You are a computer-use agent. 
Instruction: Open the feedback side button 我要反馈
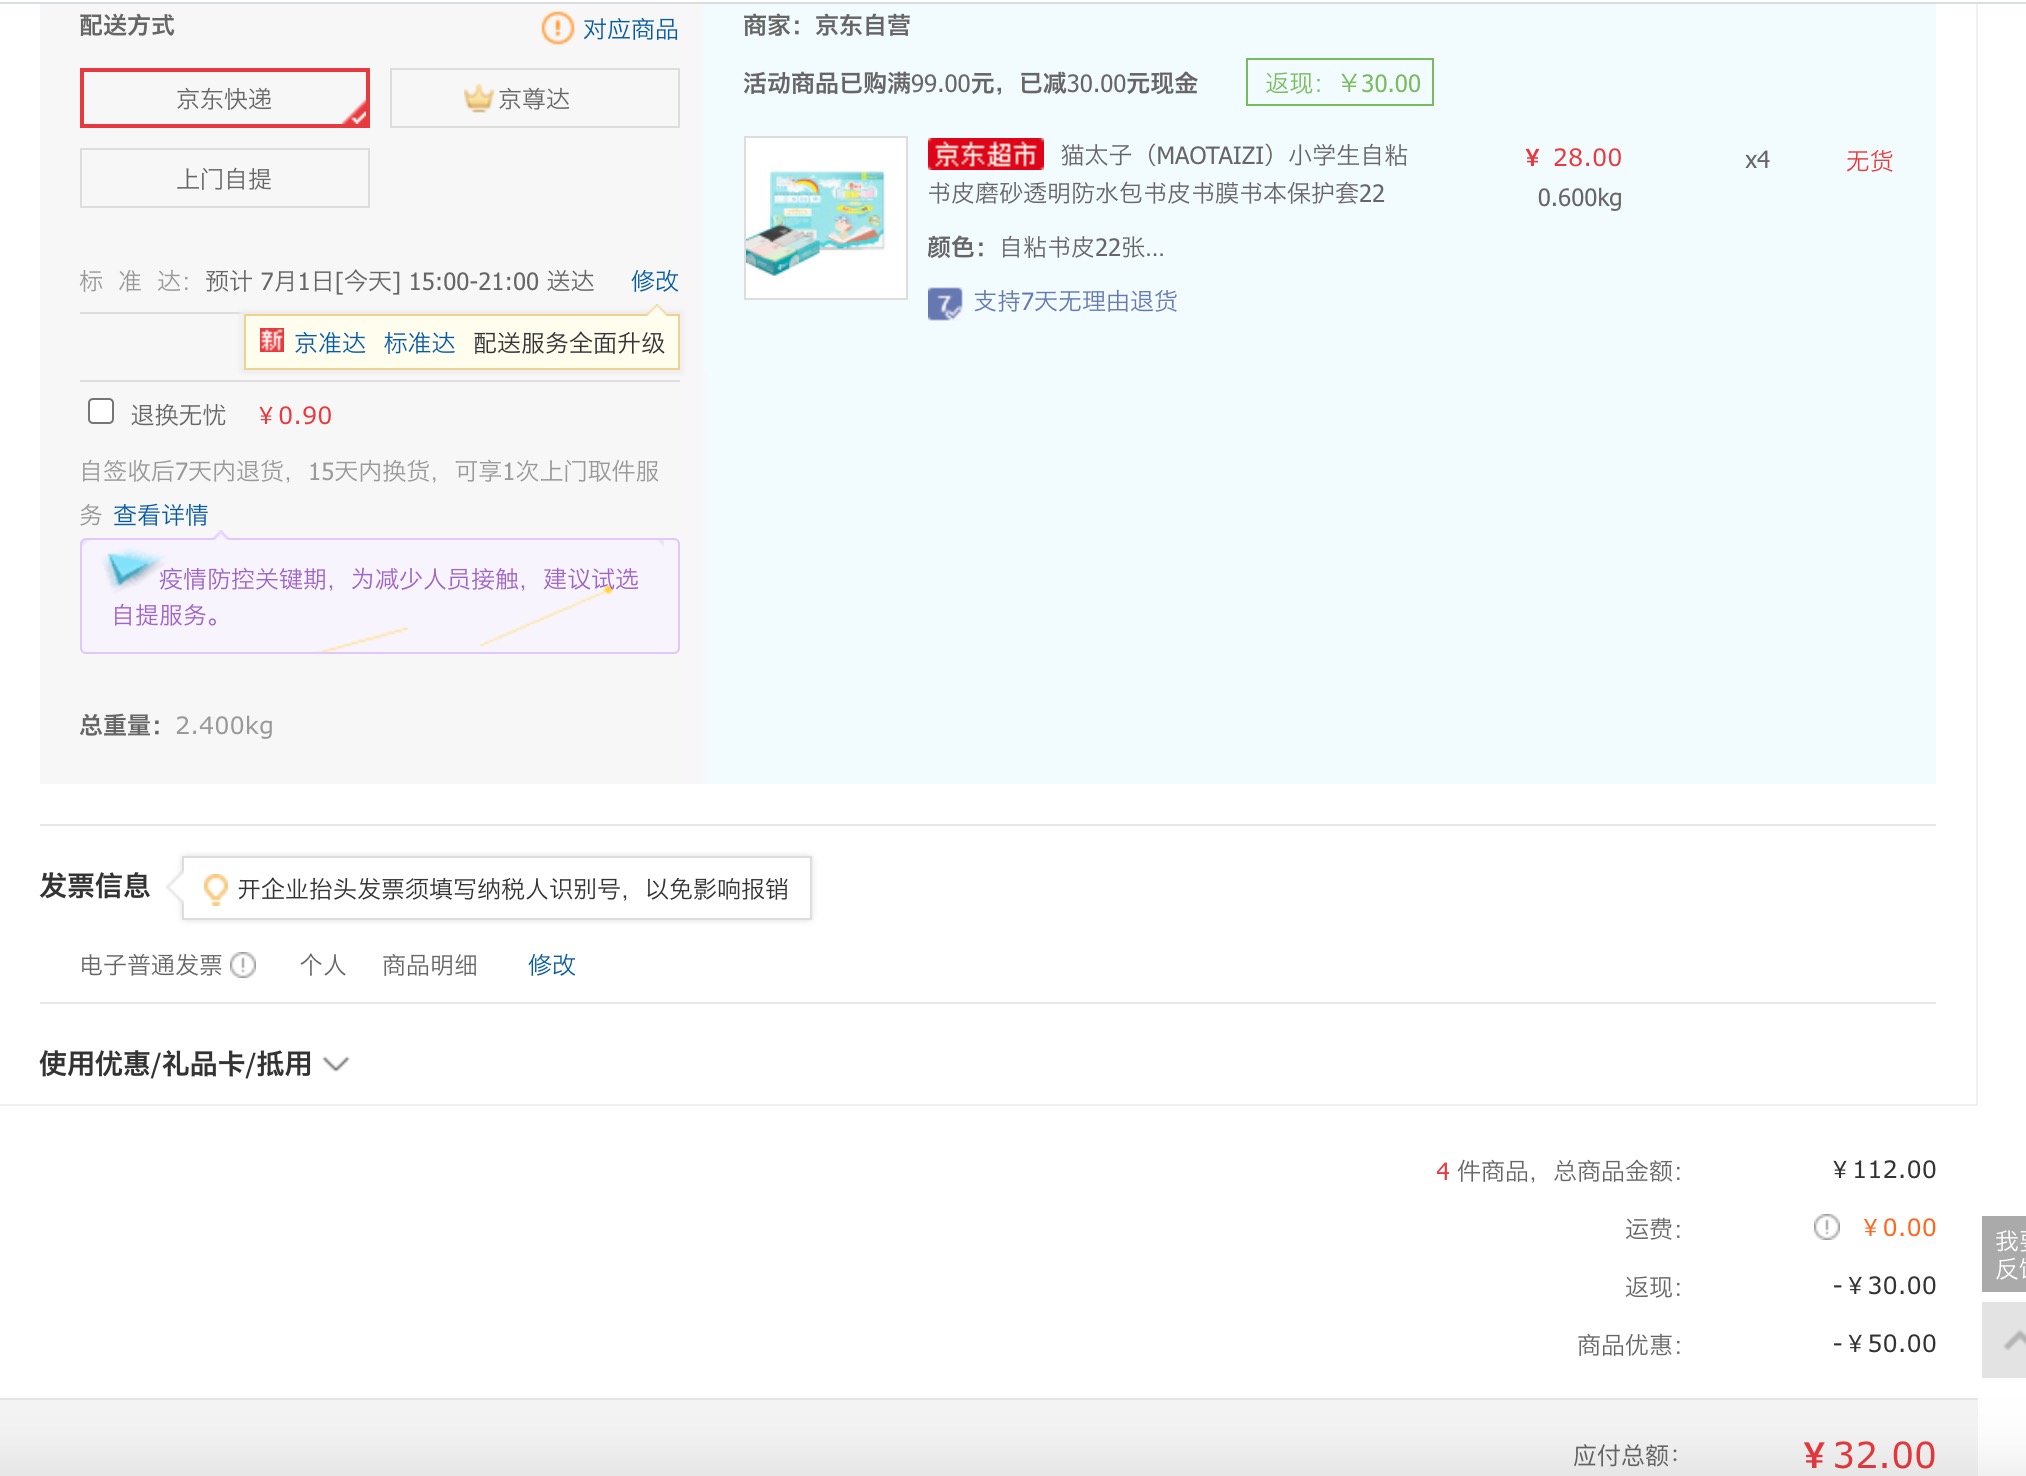click(x=2004, y=1254)
